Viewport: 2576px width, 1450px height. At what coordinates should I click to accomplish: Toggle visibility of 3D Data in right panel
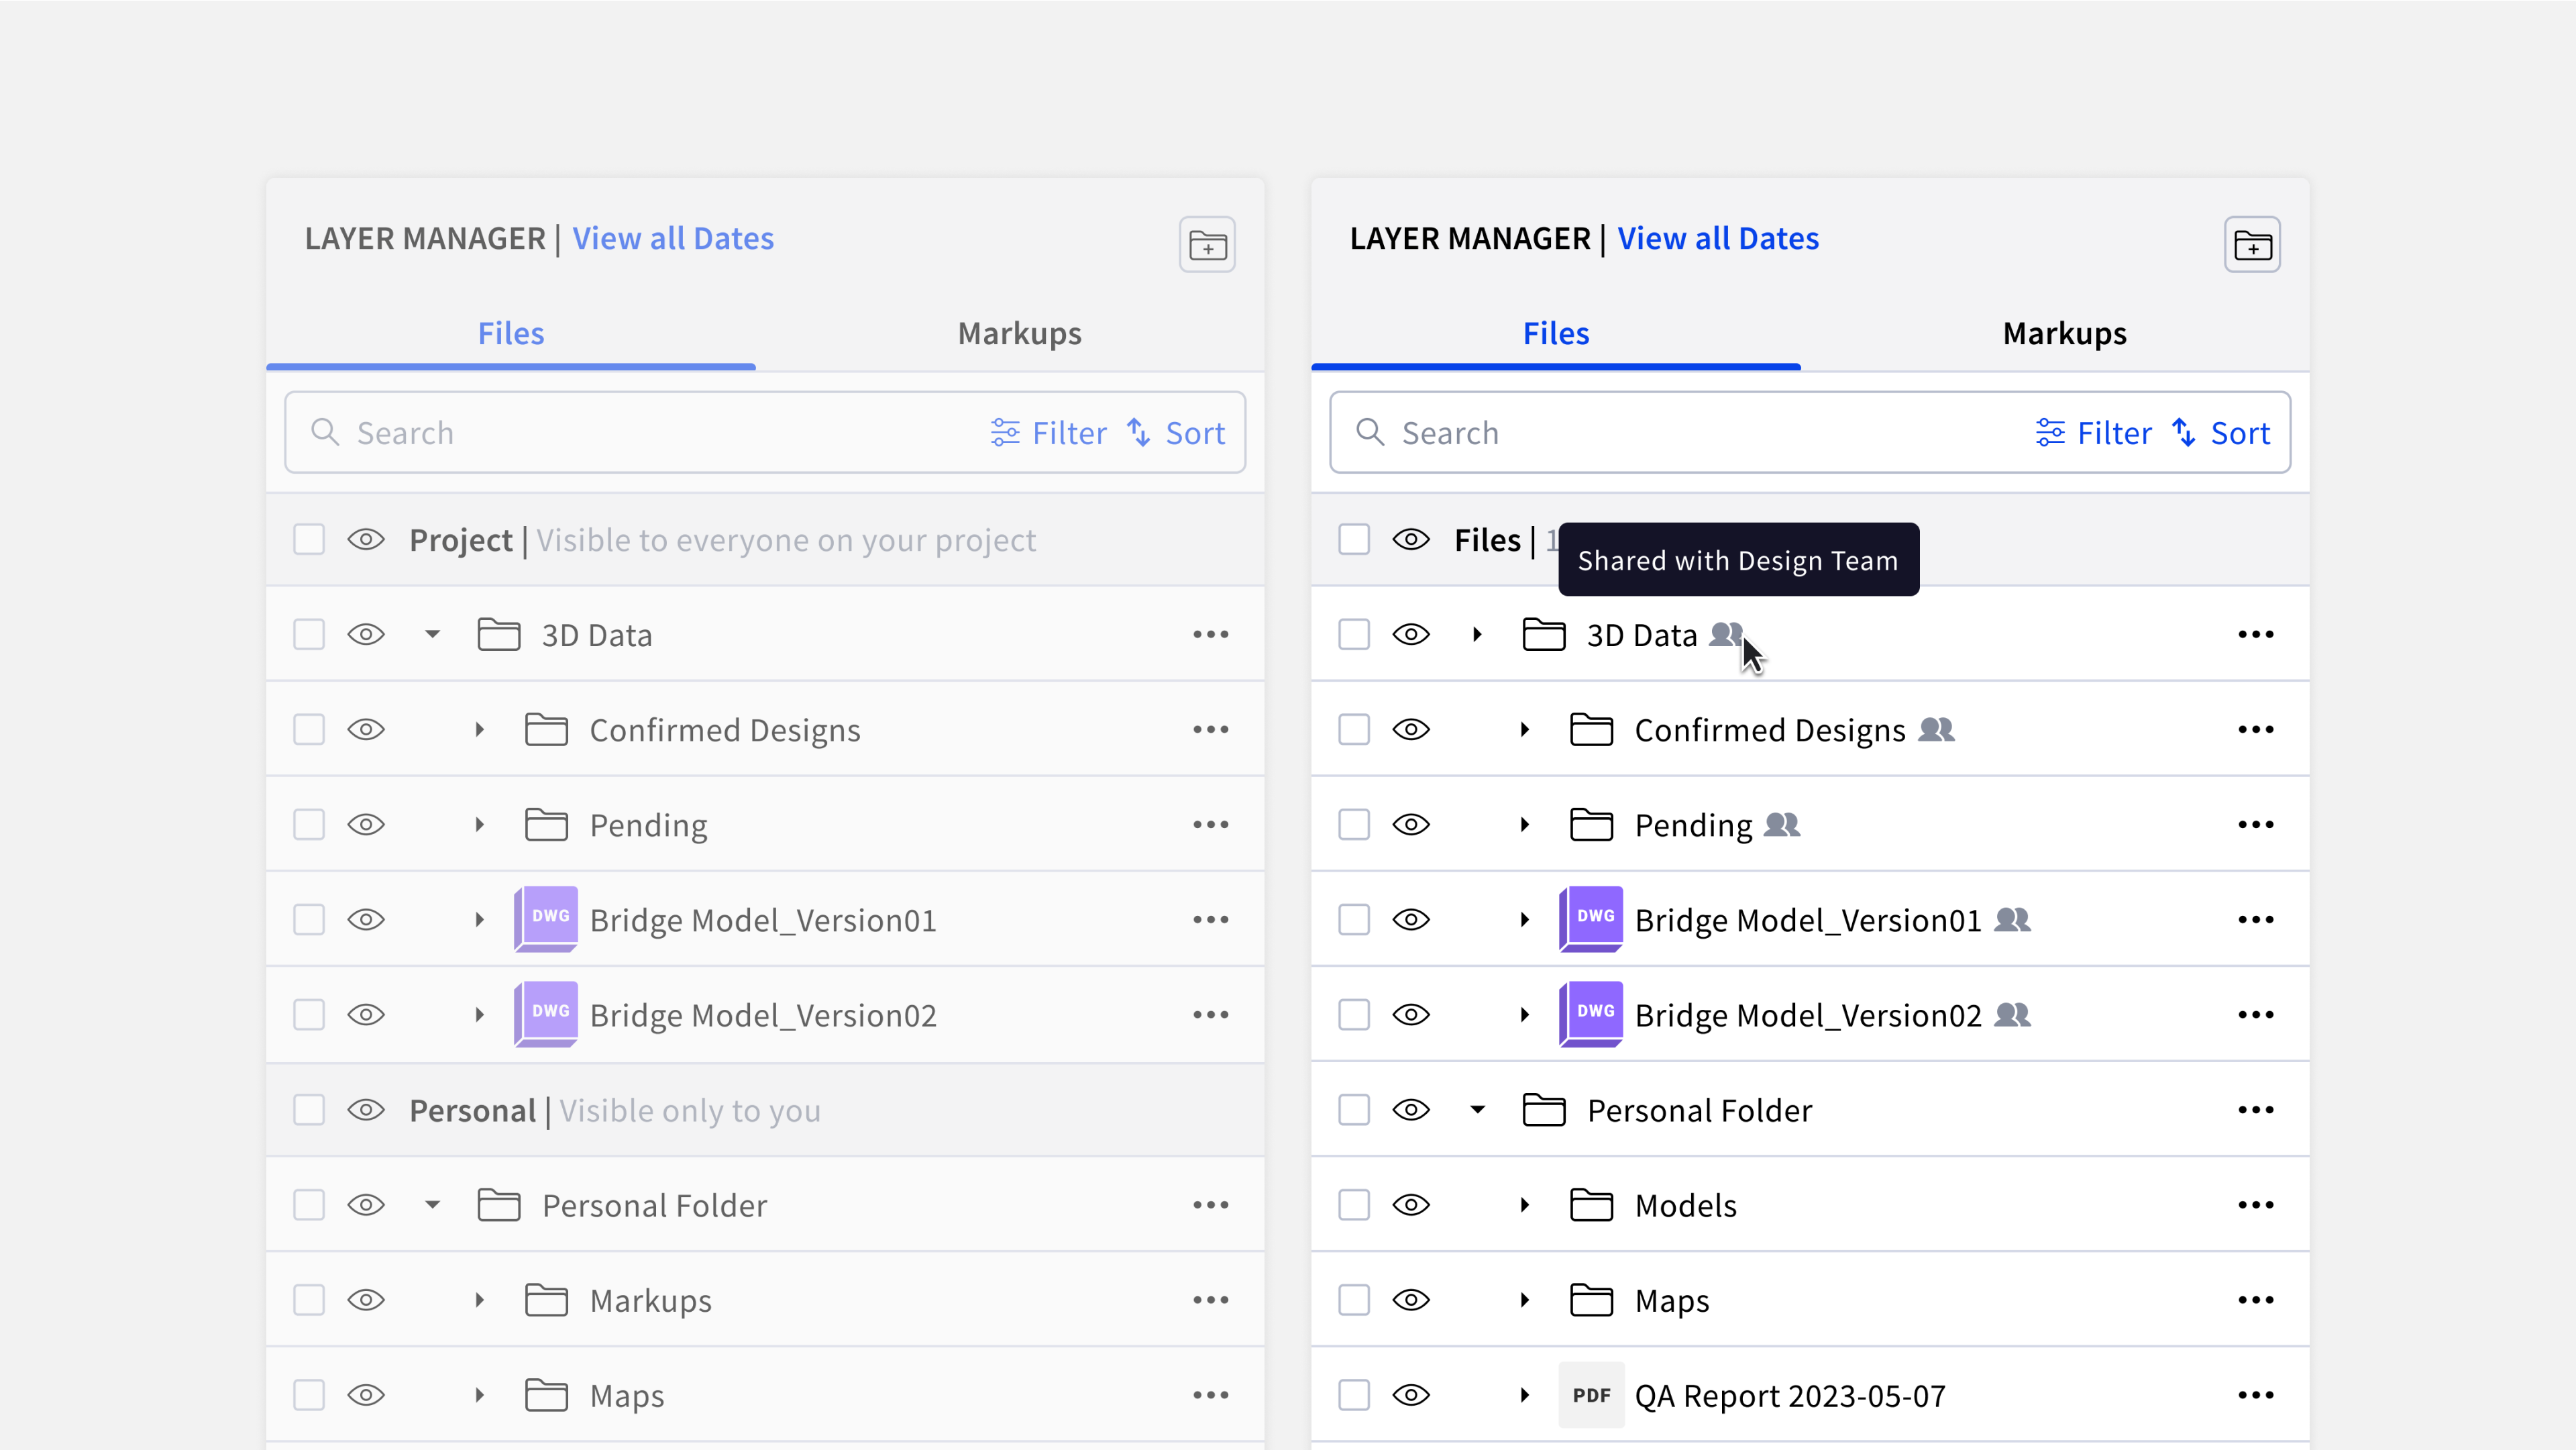[1411, 634]
